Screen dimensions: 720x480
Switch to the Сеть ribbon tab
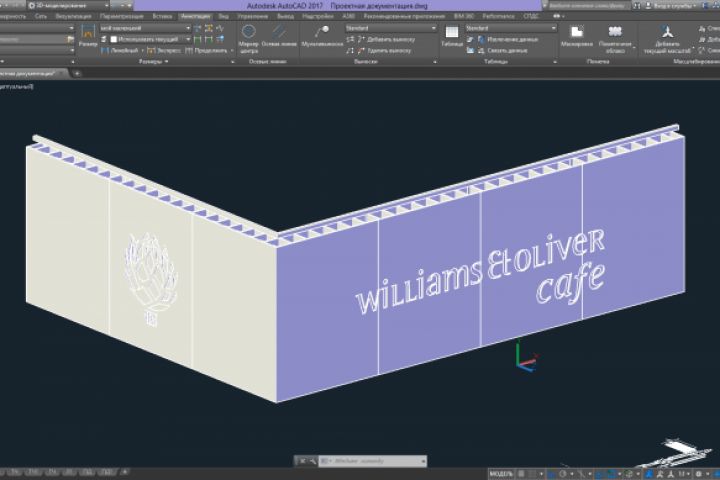tap(41, 16)
